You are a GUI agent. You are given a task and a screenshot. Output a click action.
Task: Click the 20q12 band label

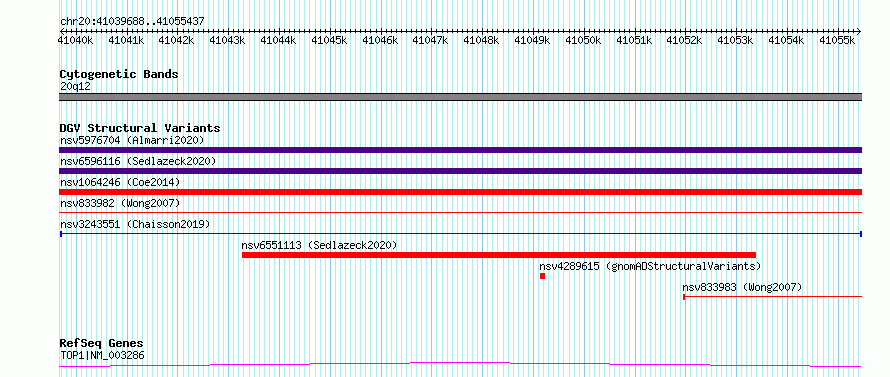[x=75, y=87]
